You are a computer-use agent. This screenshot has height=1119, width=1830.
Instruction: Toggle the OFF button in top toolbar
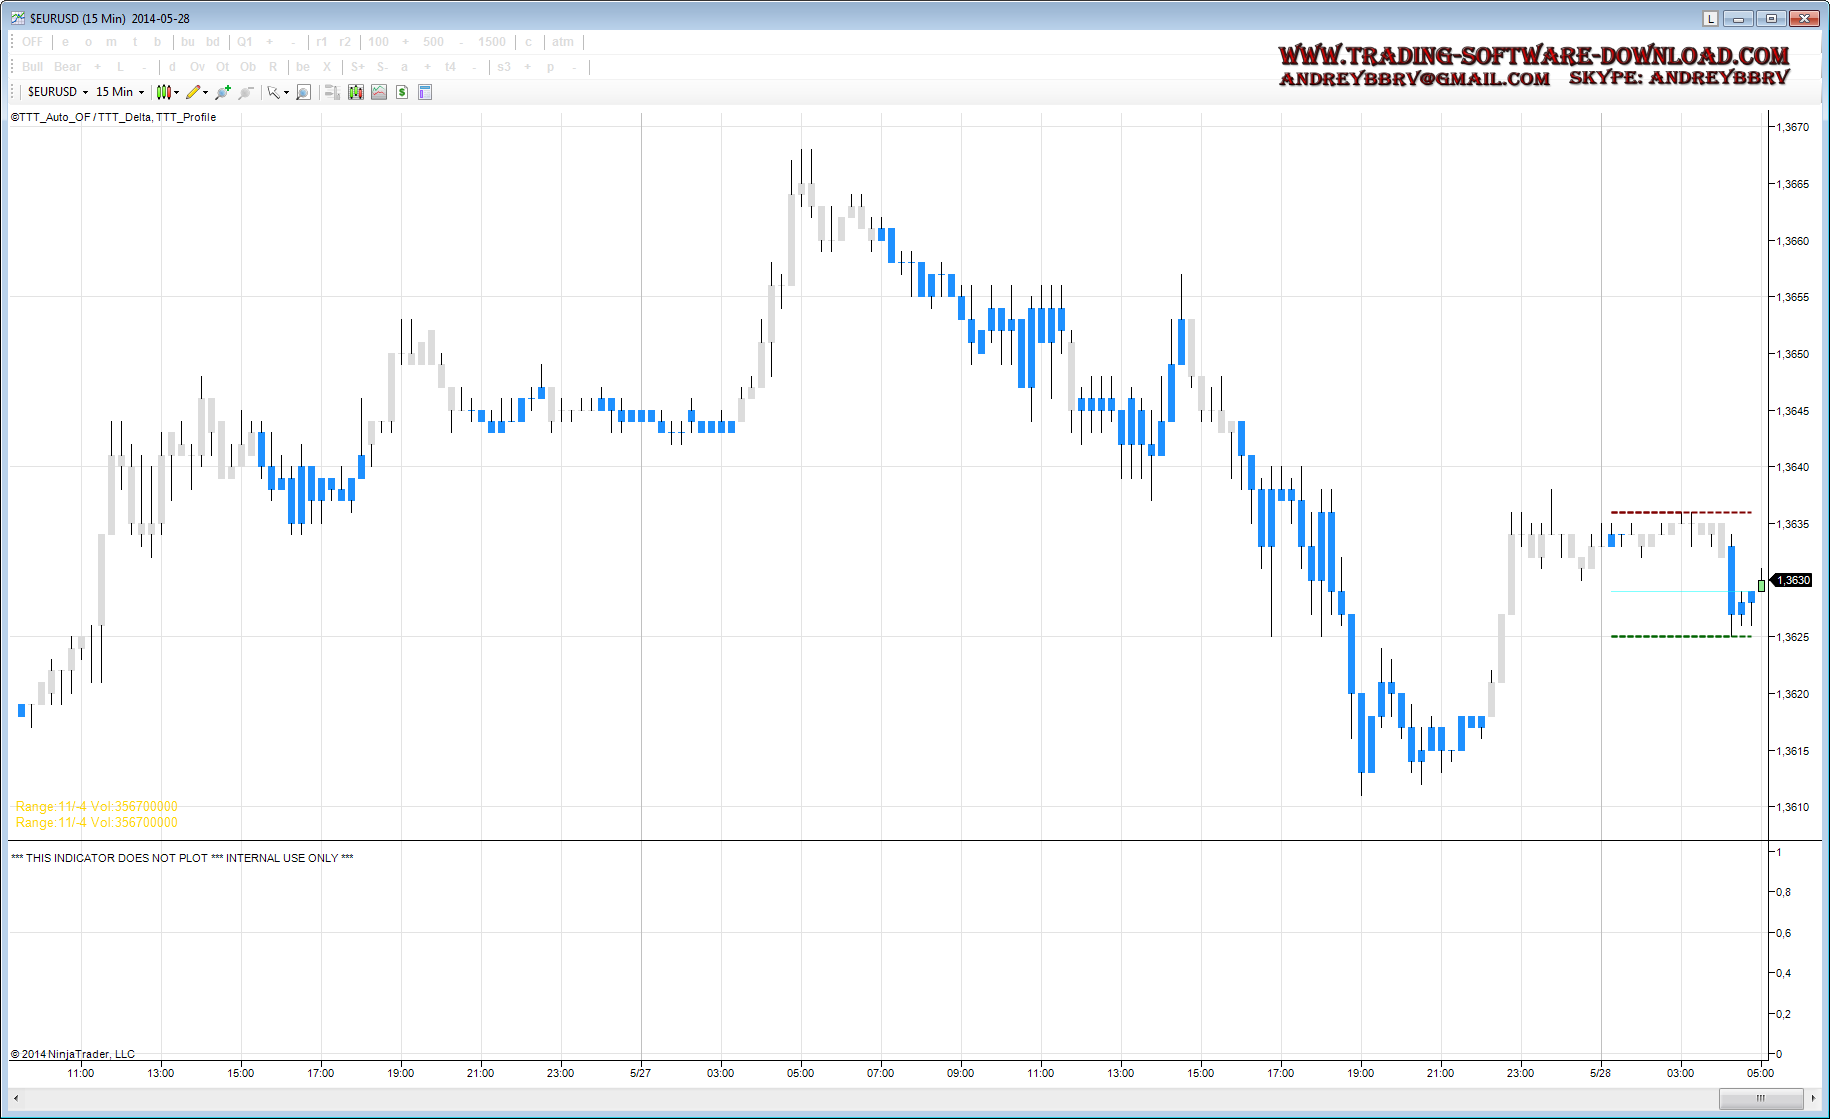(32, 42)
